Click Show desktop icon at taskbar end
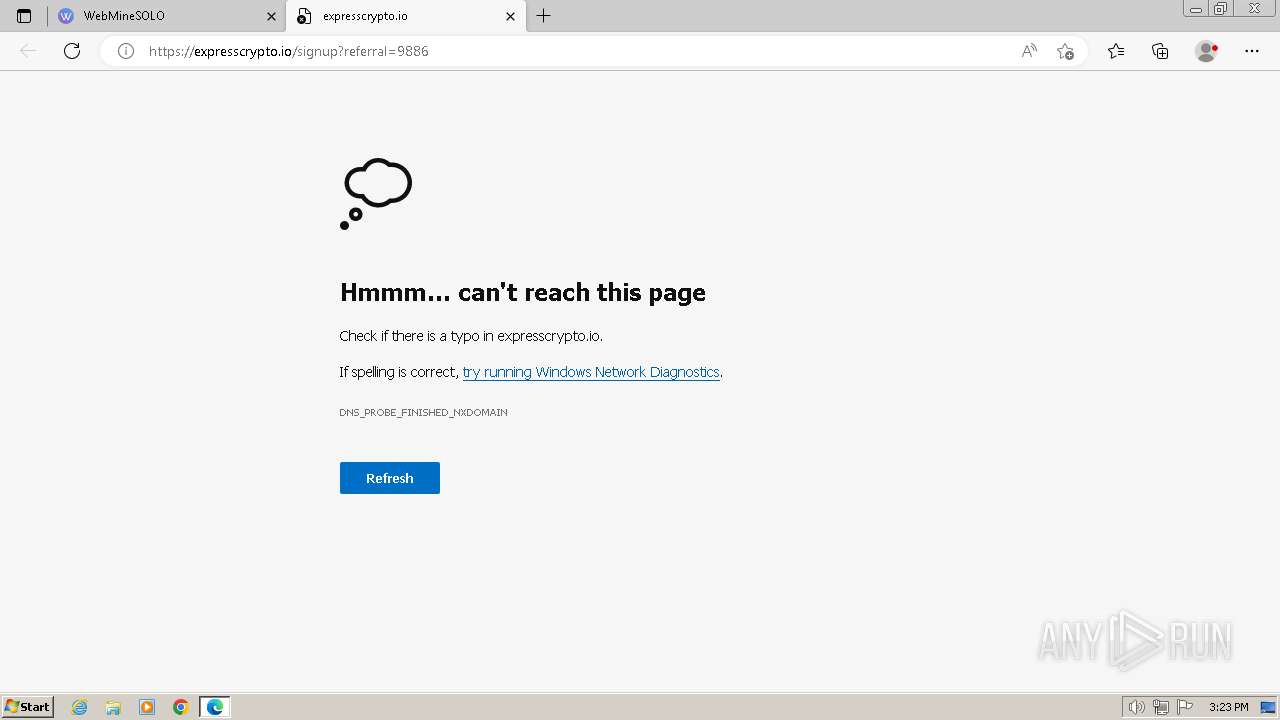 [1267, 707]
